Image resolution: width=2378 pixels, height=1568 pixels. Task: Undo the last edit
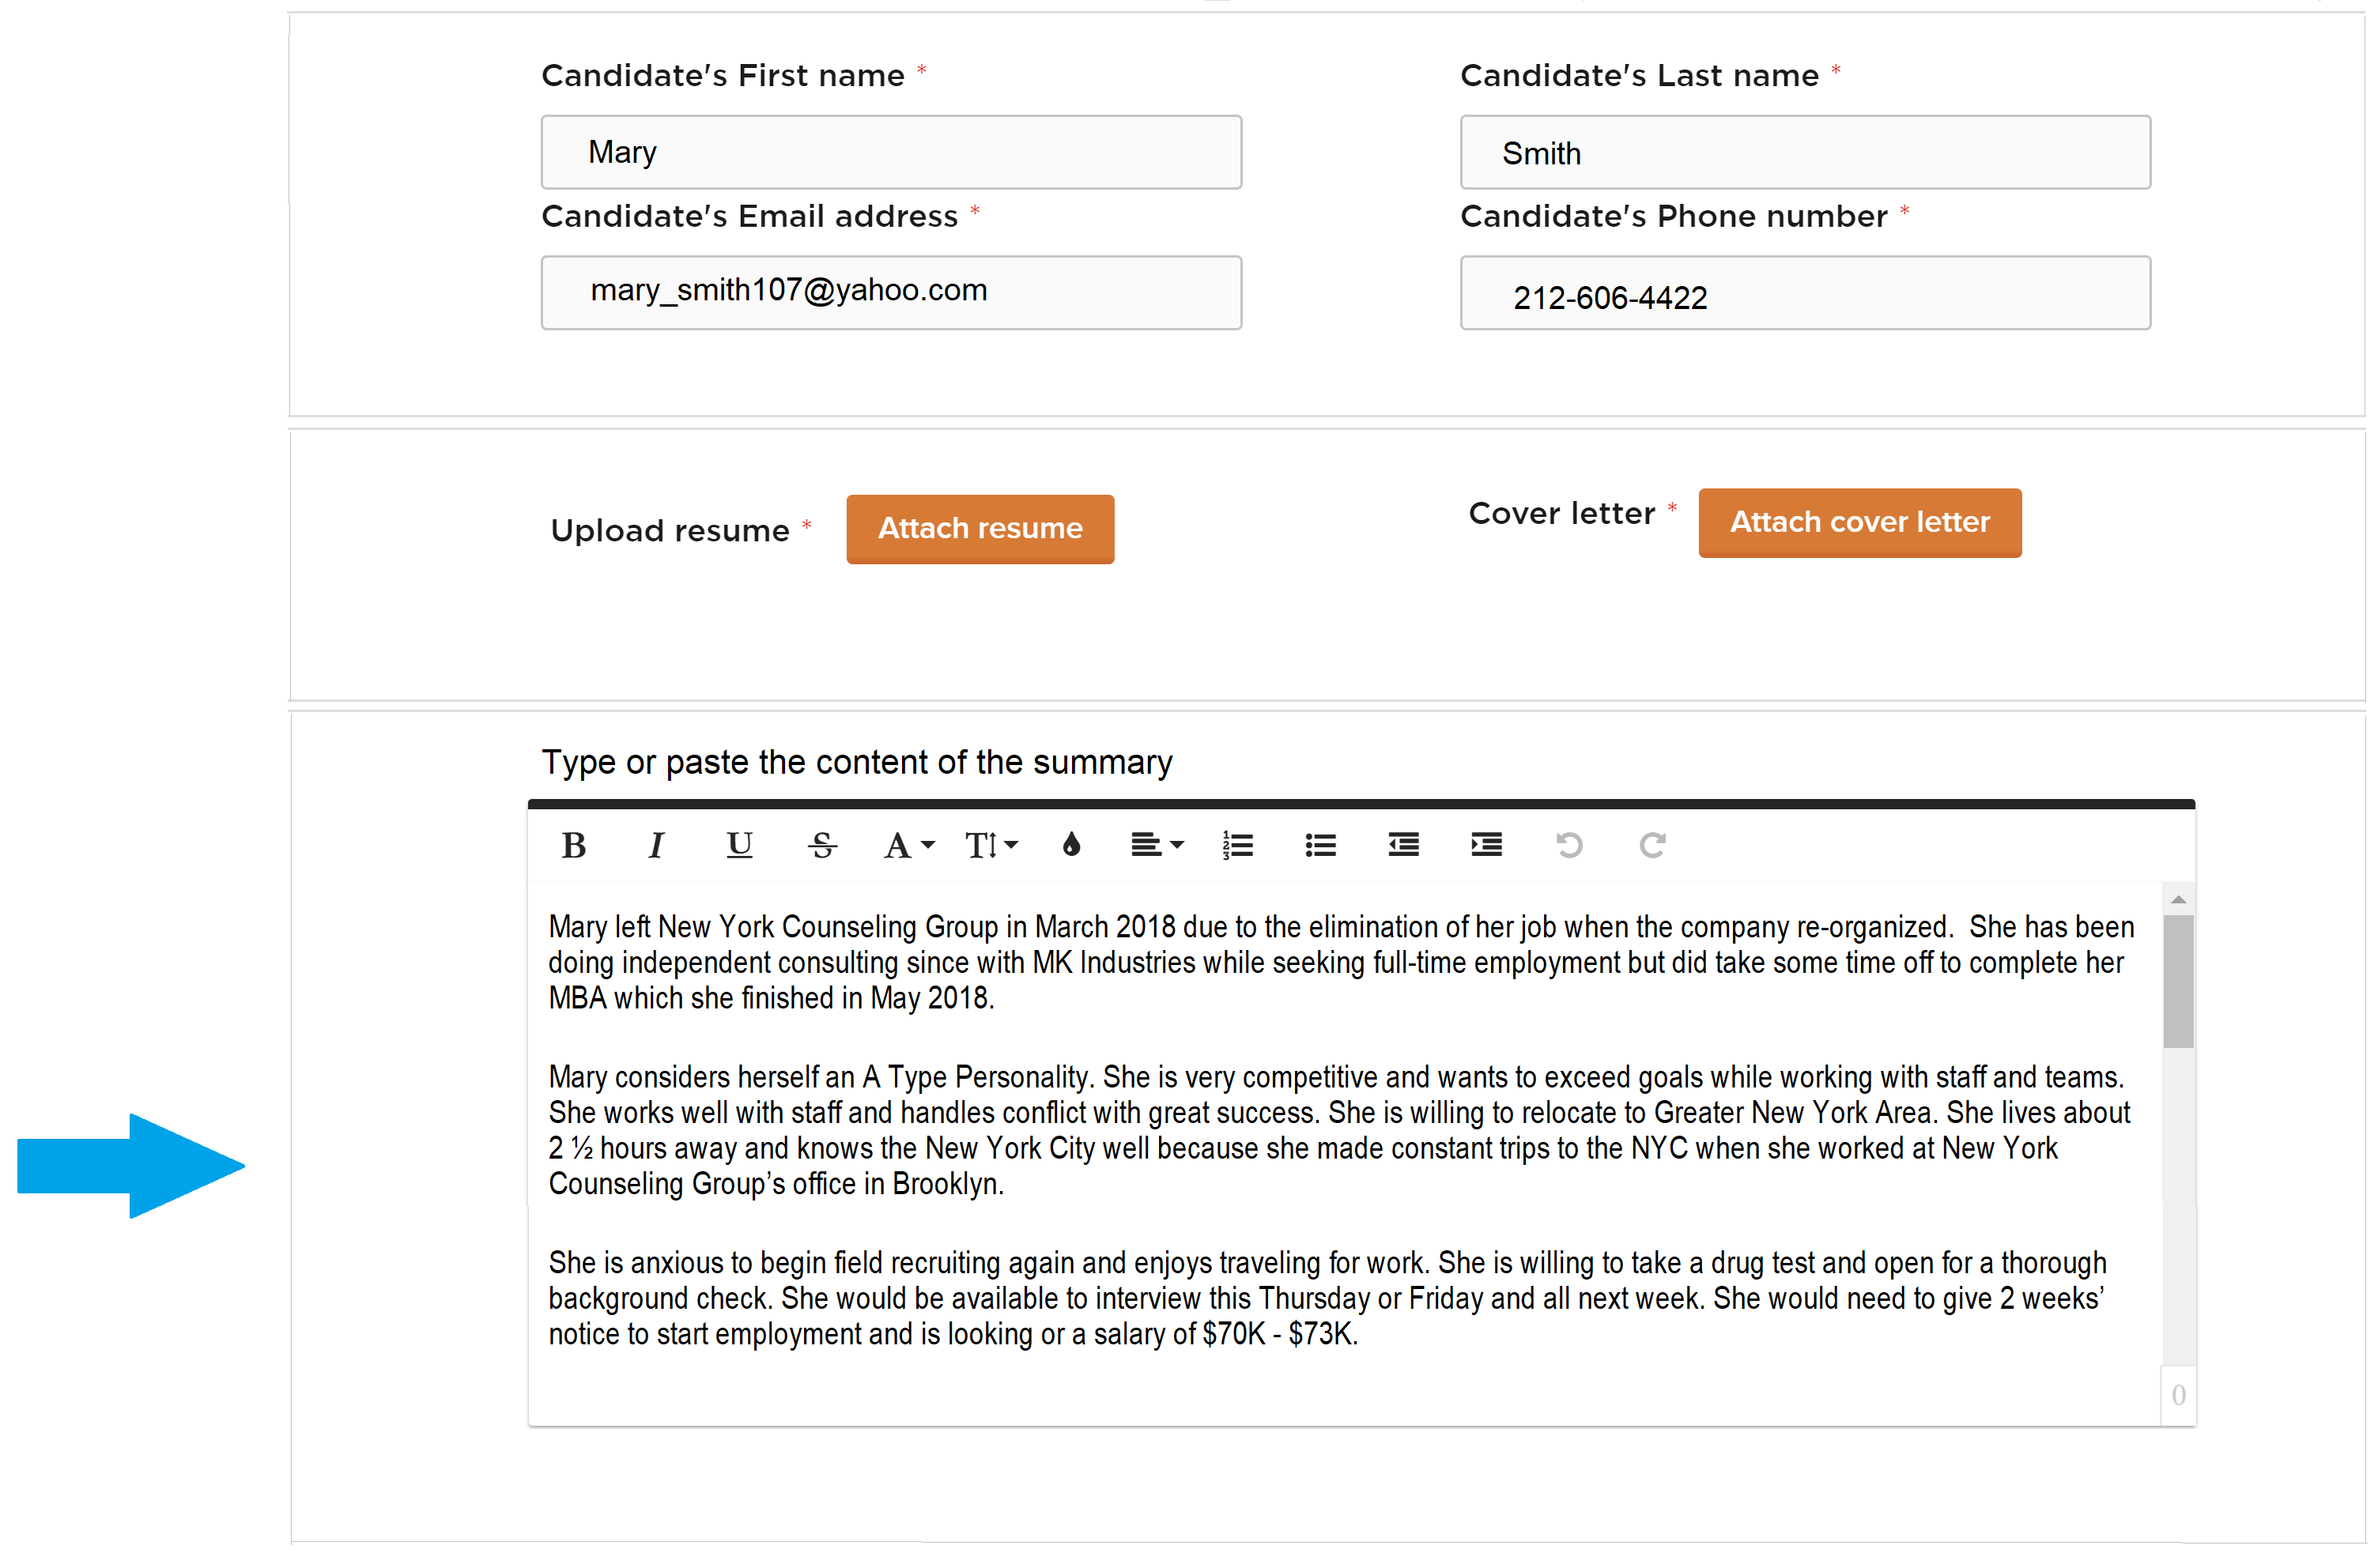1569,846
